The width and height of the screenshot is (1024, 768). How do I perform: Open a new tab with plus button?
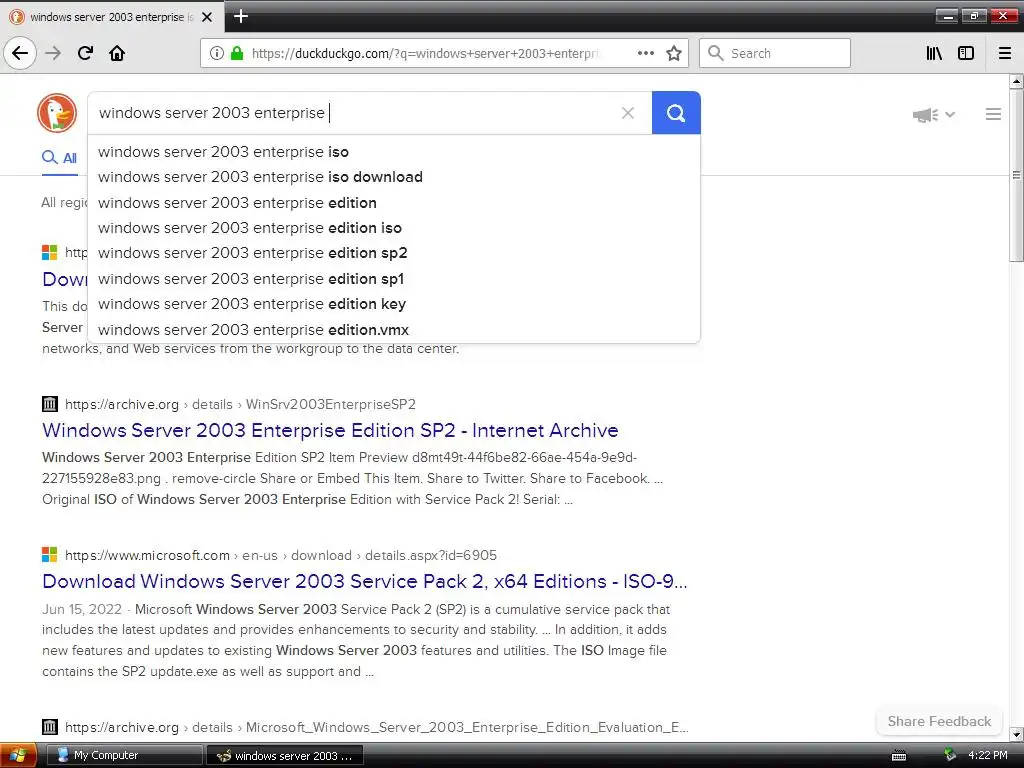pos(240,16)
